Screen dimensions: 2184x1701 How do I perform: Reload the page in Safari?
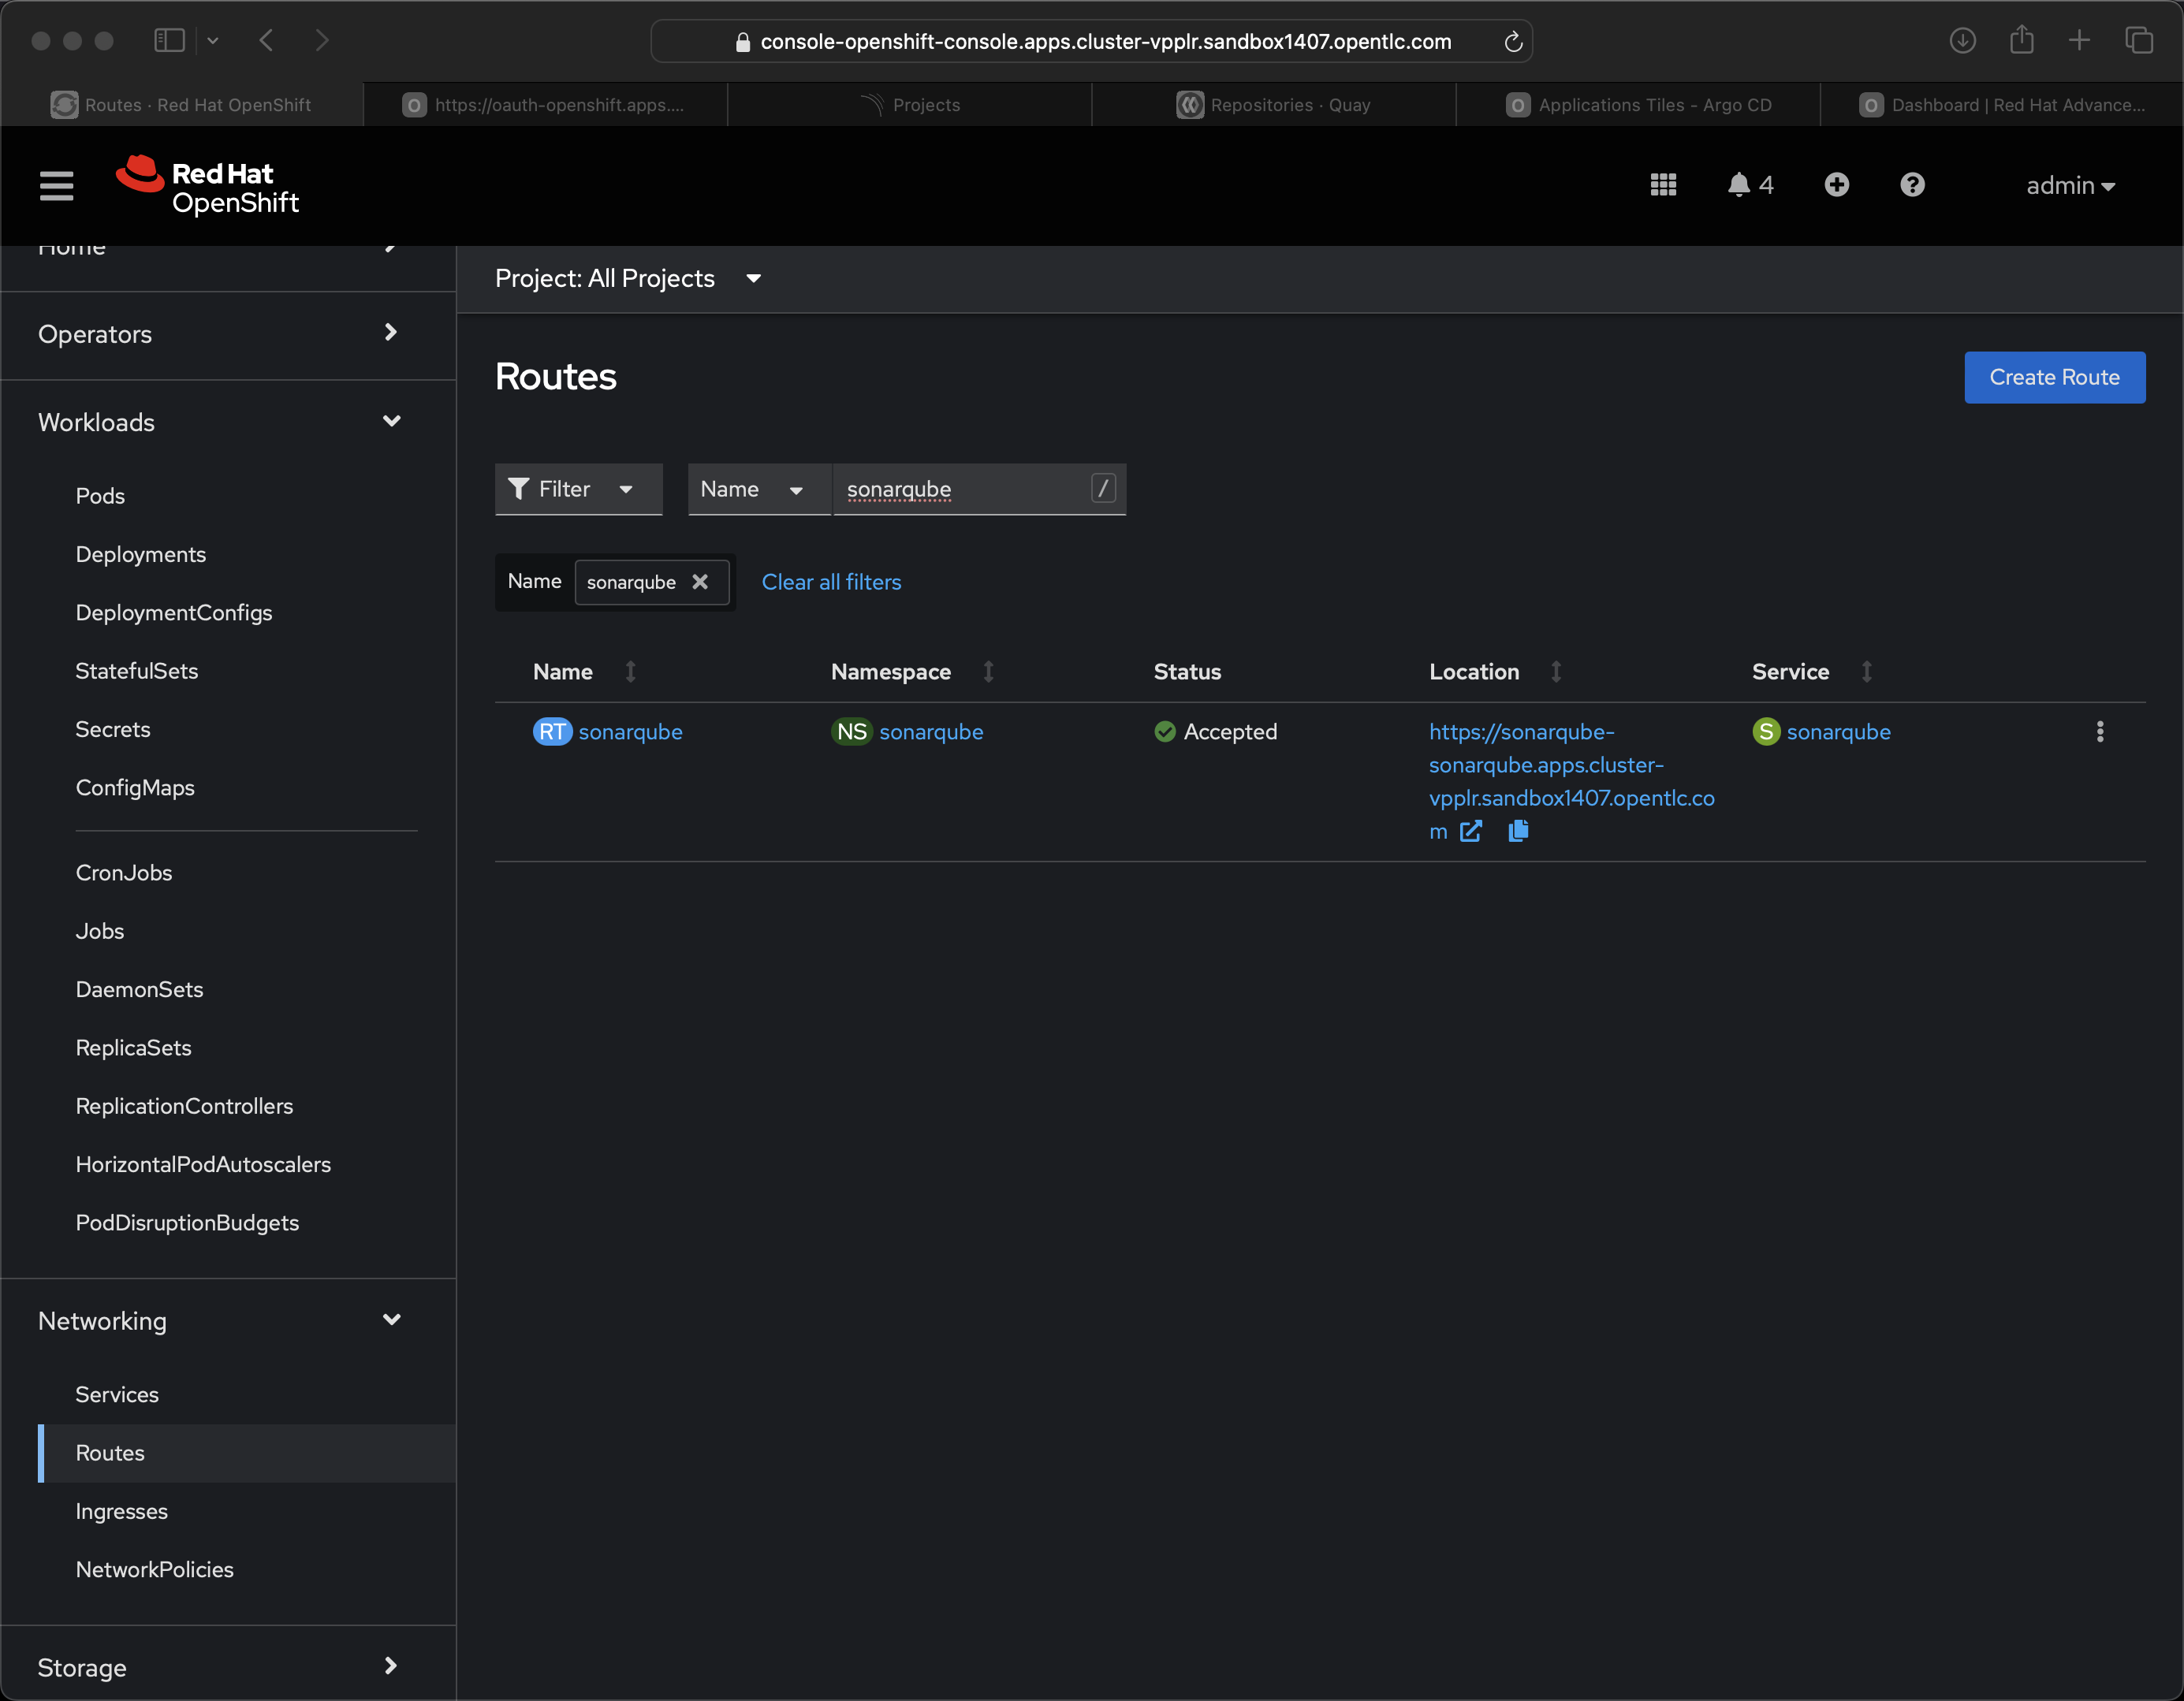click(x=1513, y=42)
